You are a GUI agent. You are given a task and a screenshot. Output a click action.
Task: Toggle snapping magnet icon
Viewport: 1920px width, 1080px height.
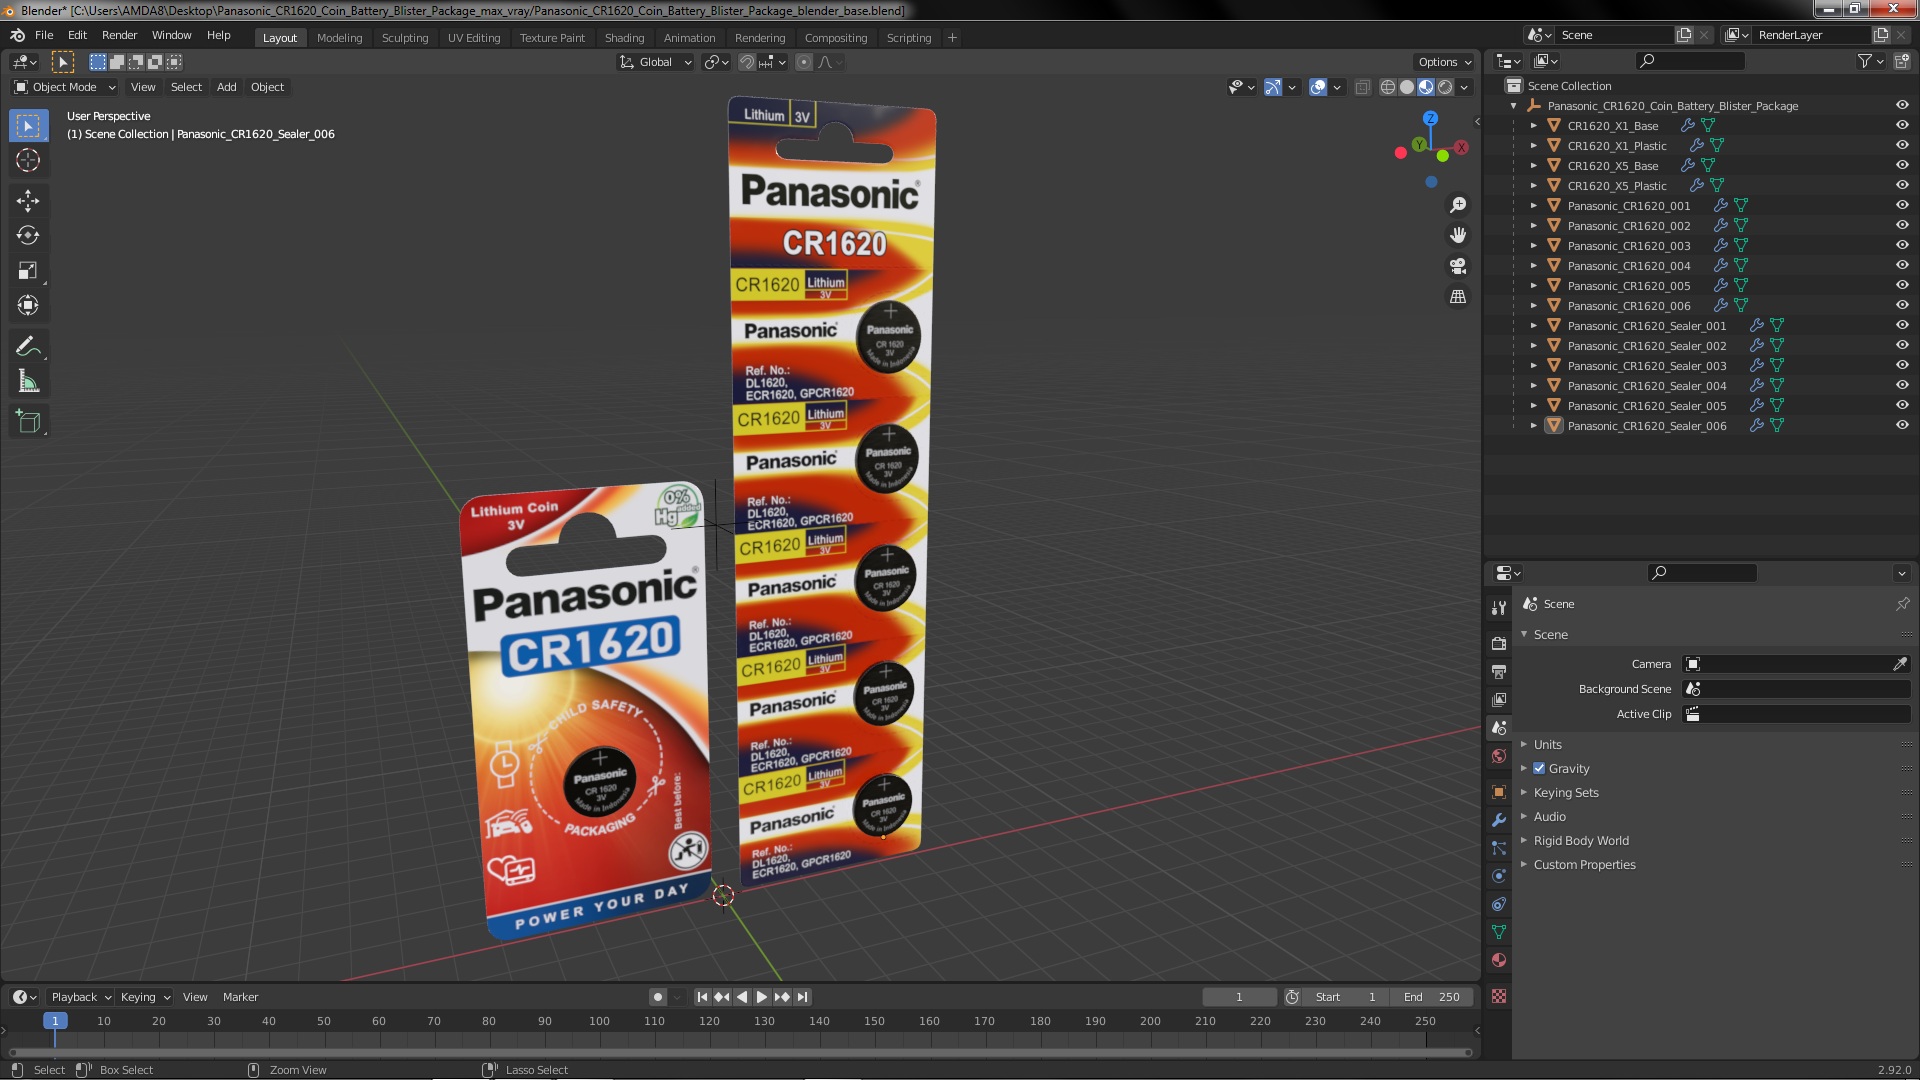pyautogui.click(x=747, y=62)
